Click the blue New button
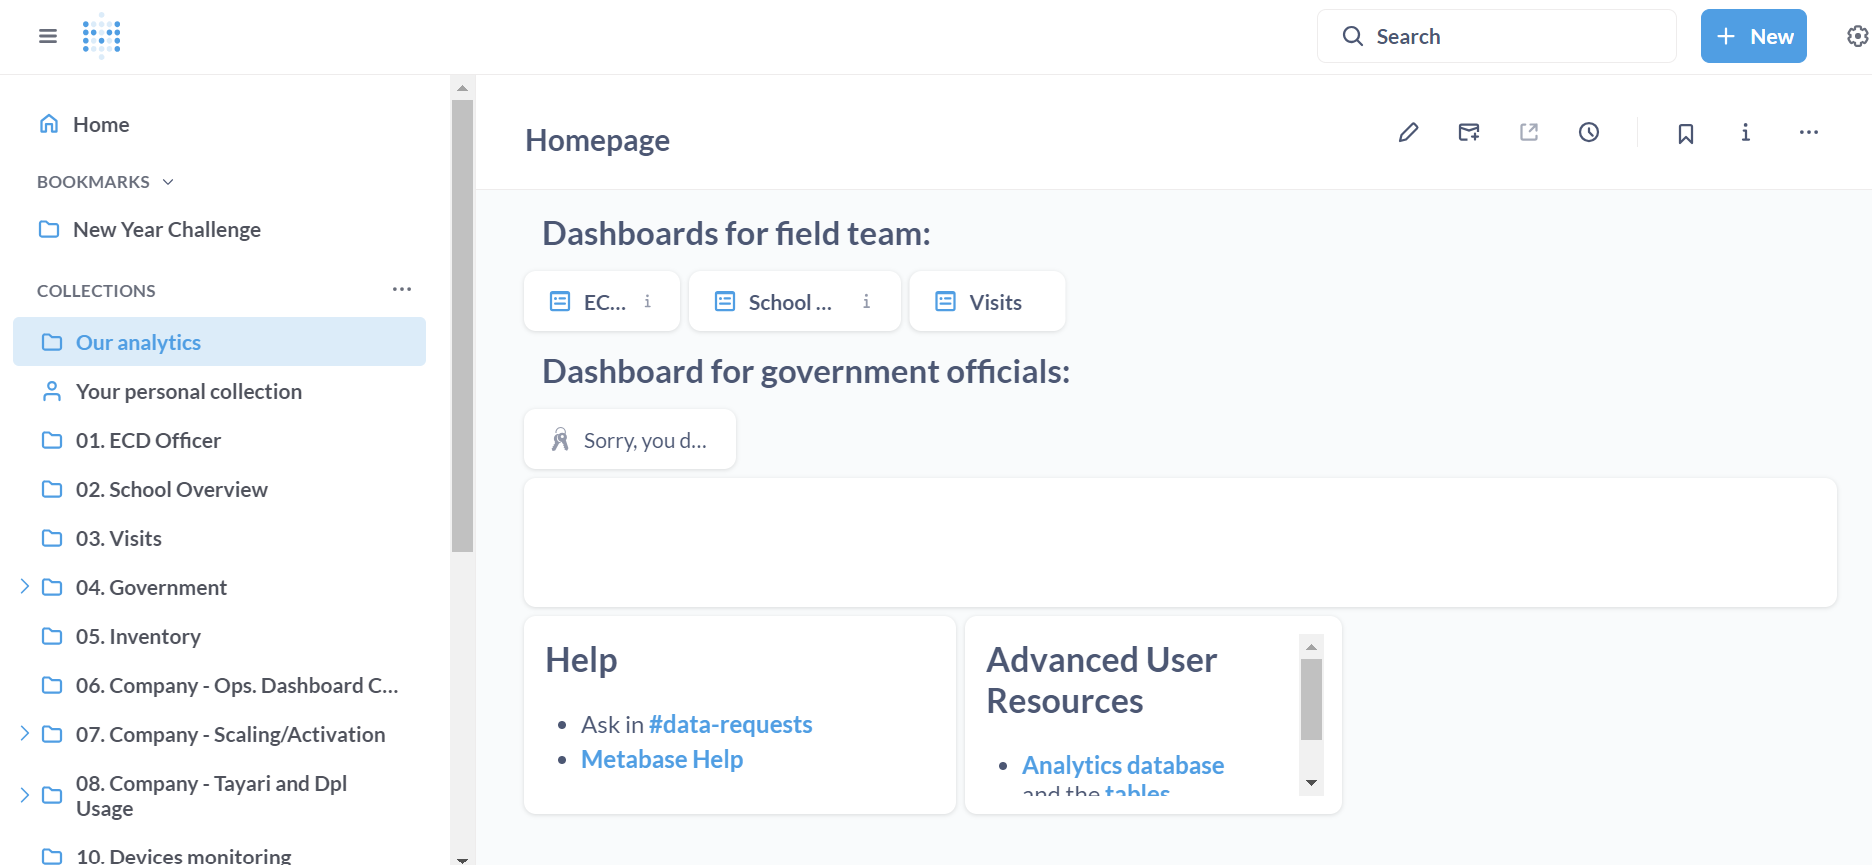 1753,36
